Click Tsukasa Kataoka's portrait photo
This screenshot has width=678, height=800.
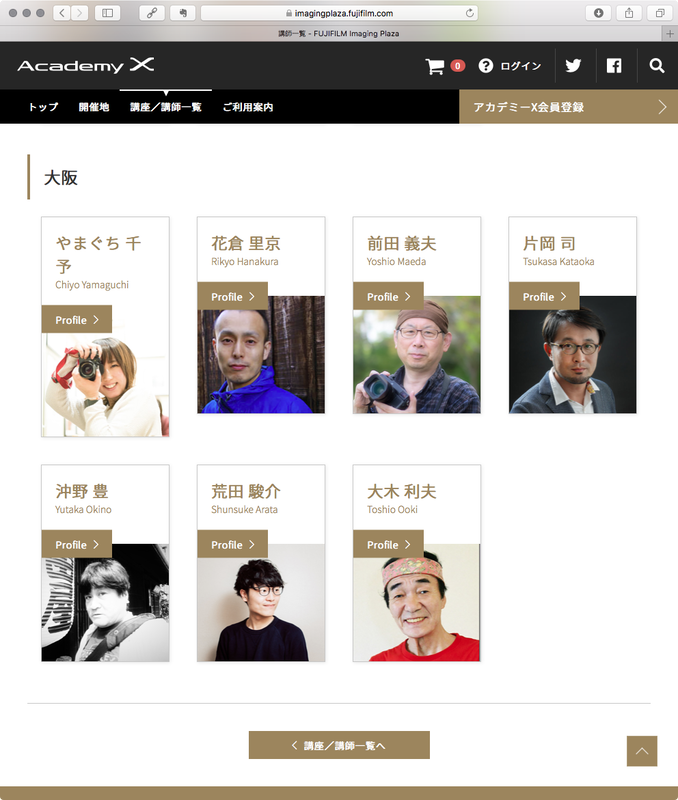pyautogui.click(x=572, y=355)
